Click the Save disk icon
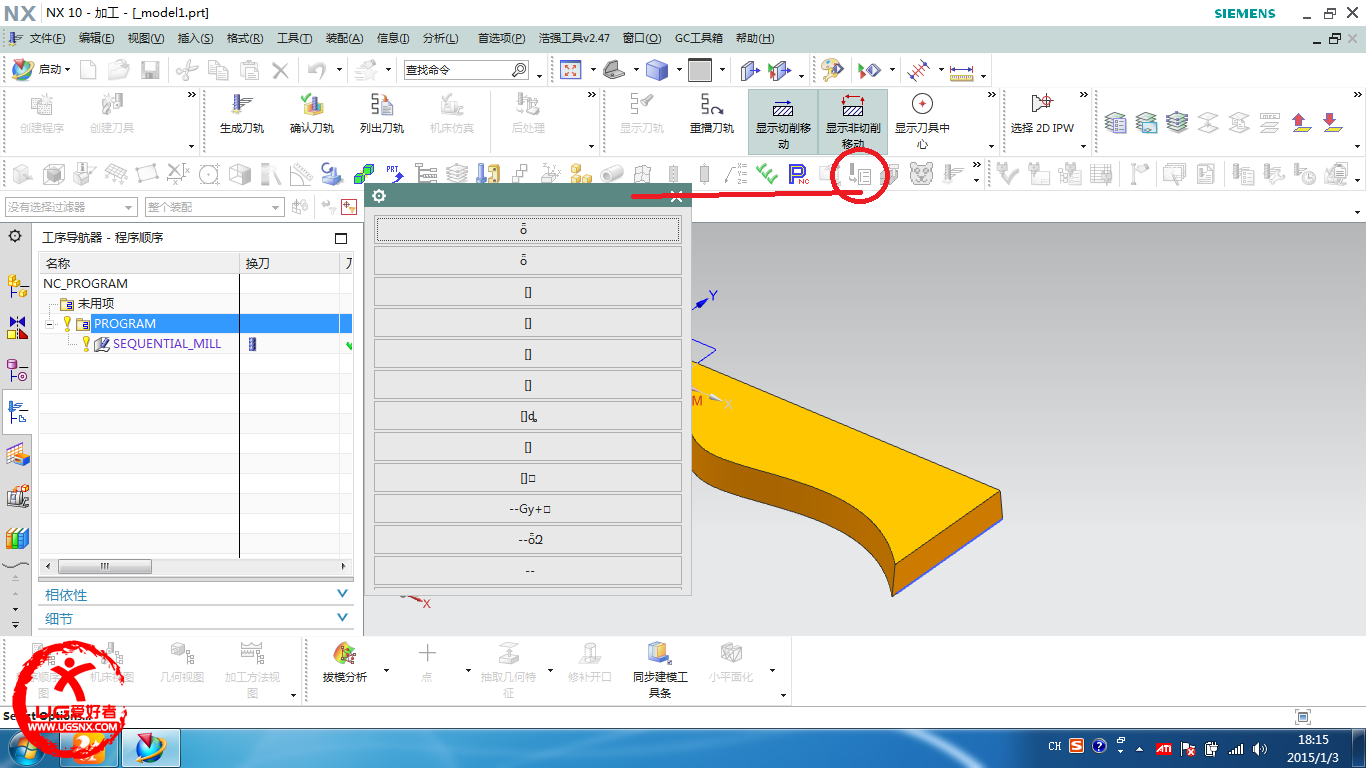This screenshot has width=1366, height=768. (150, 70)
